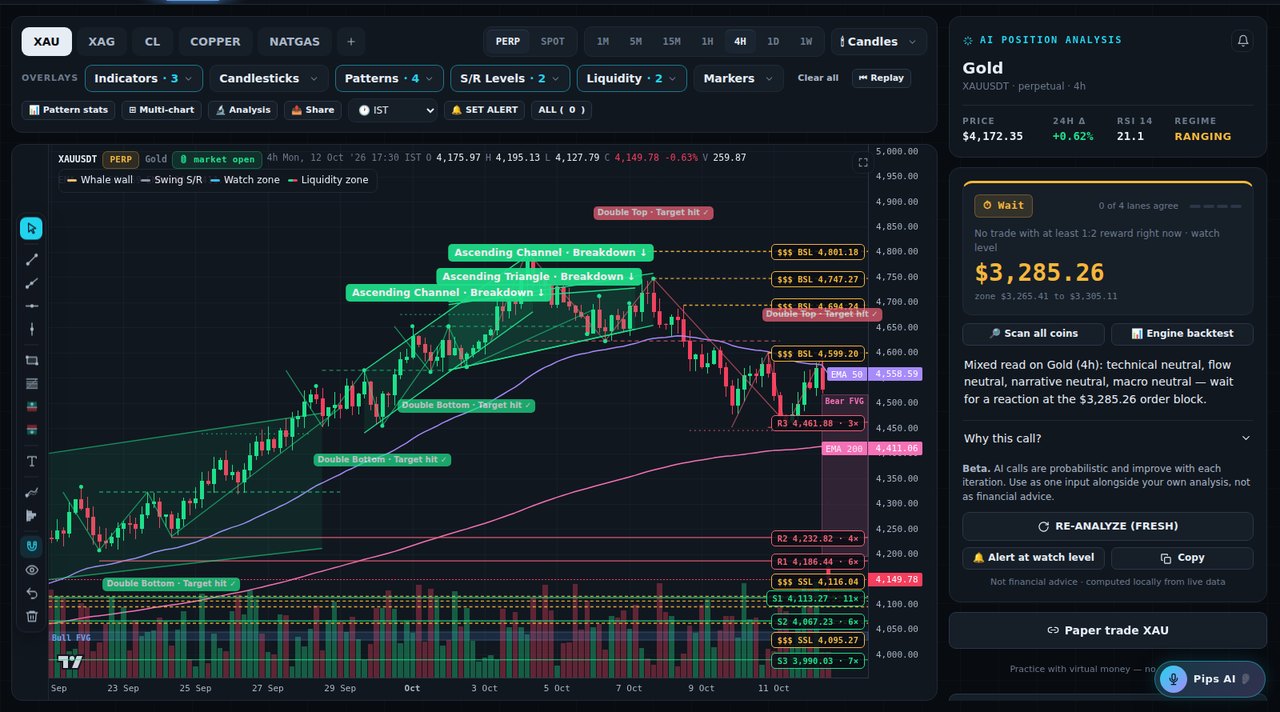Expand Patterns overlay dropdown

[390, 78]
